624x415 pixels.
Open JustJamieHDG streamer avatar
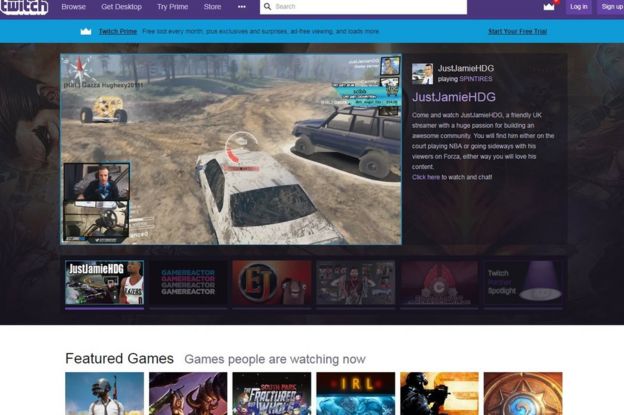[422, 74]
